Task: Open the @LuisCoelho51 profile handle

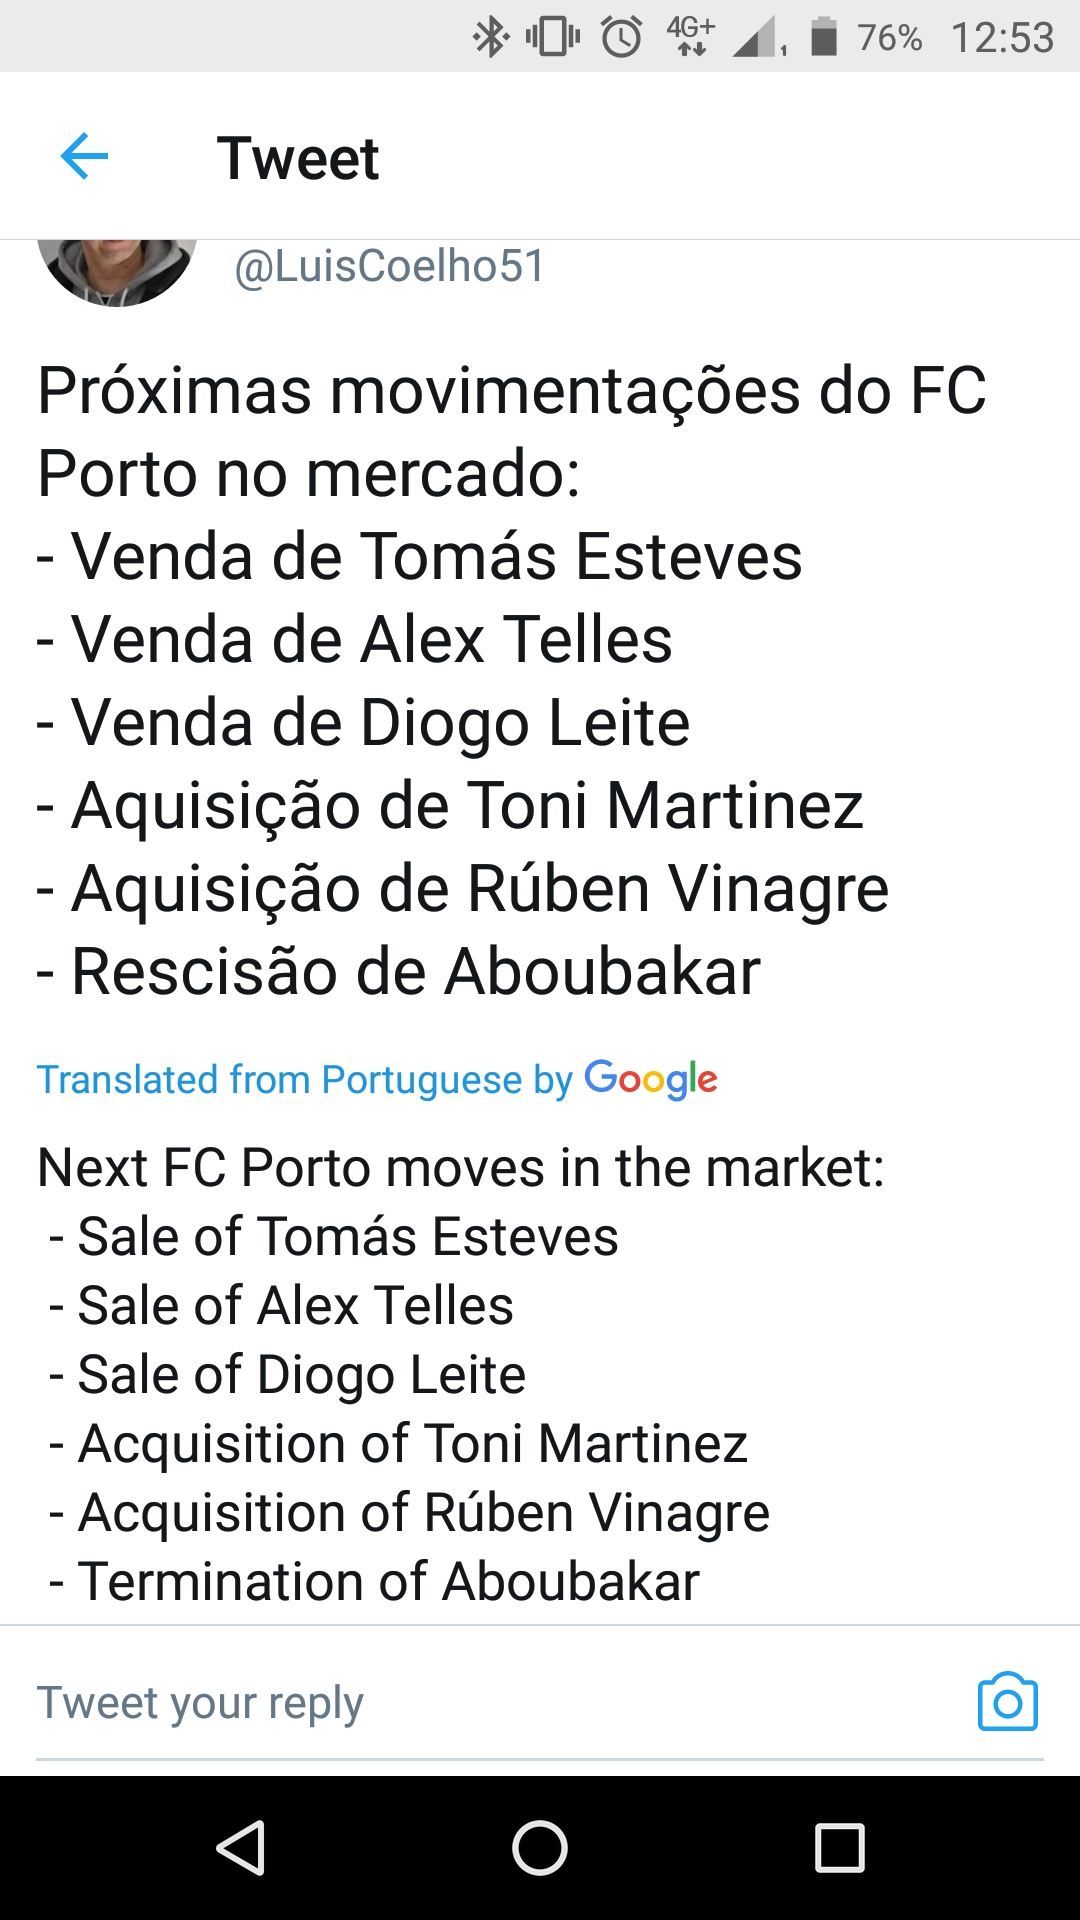Action: pyautogui.click(x=389, y=267)
